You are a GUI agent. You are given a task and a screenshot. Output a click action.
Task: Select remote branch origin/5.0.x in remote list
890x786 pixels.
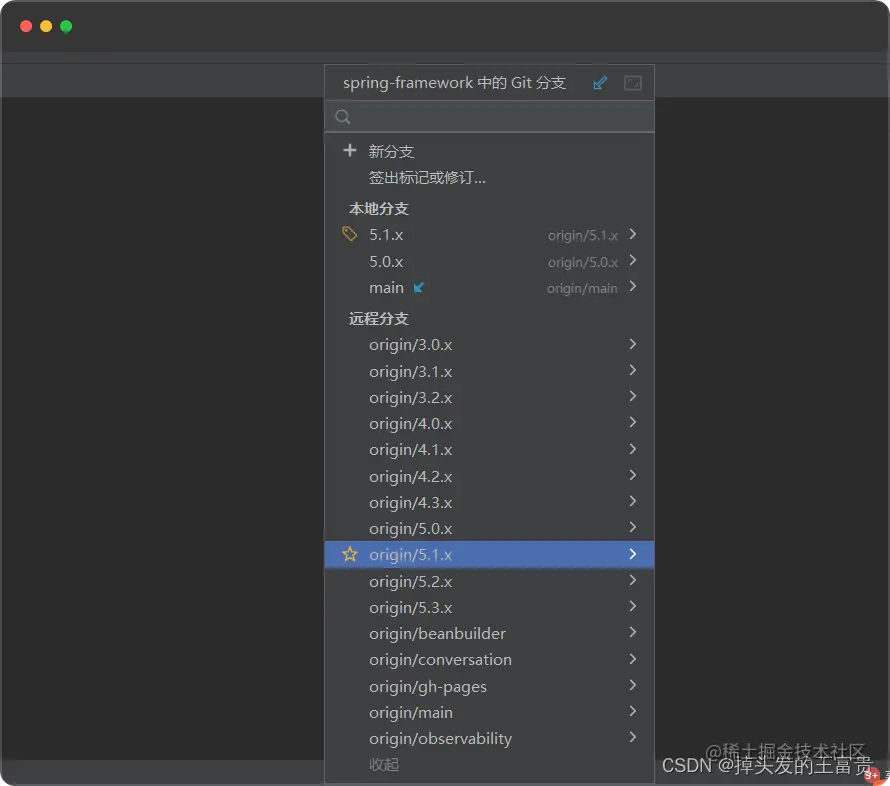pyautogui.click(x=410, y=529)
